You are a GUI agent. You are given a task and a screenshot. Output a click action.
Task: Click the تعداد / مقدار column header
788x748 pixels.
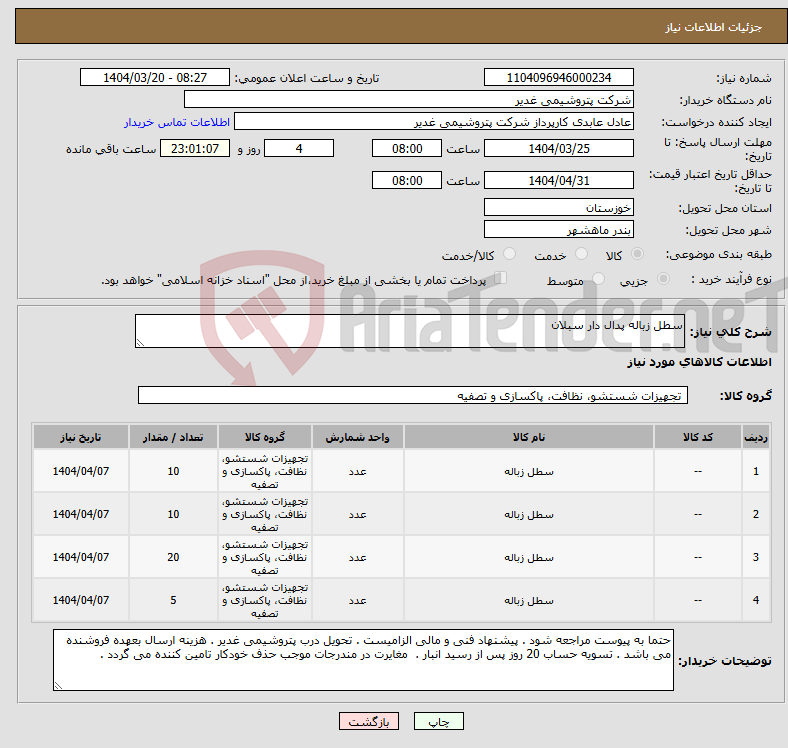pyautogui.click(x=173, y=437)
